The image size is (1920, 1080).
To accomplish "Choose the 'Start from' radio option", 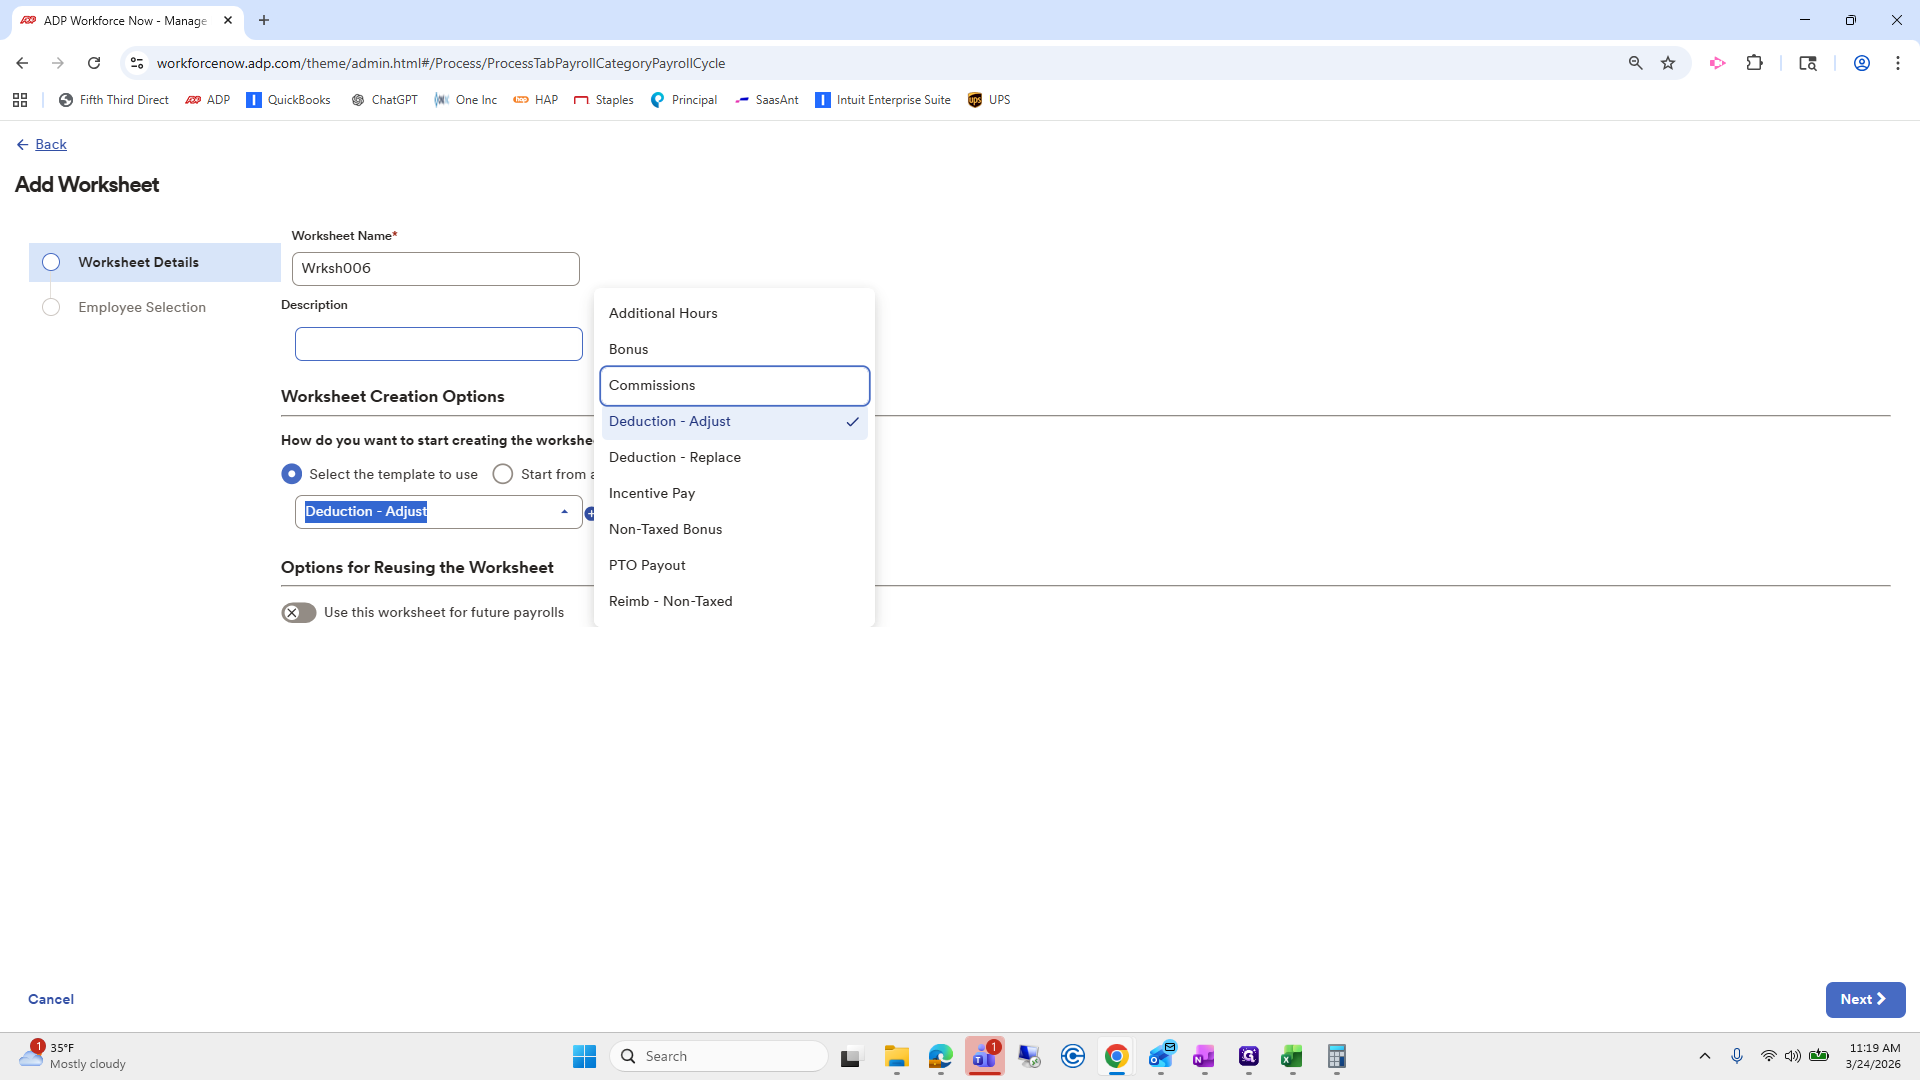I will pos(503,474).
